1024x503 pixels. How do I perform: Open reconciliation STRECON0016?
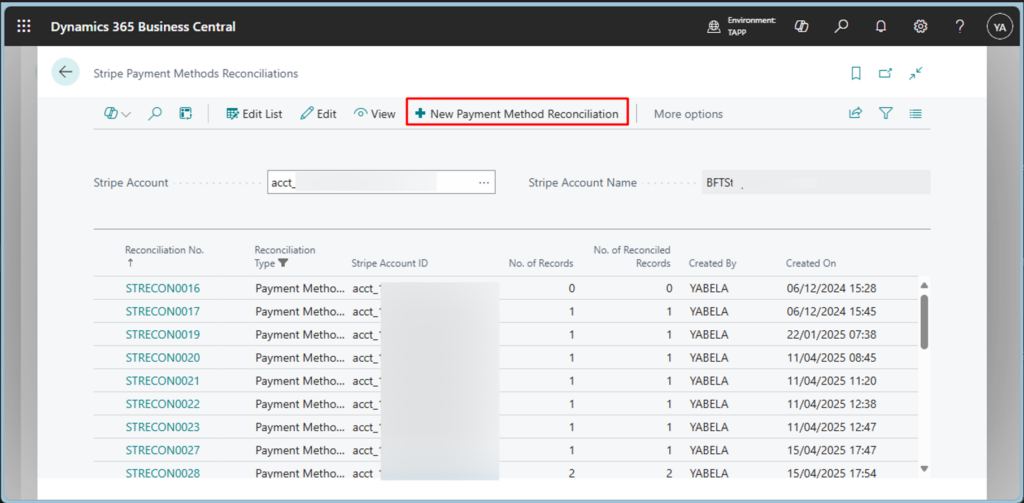pyautogui.click(x=163, y=288)
